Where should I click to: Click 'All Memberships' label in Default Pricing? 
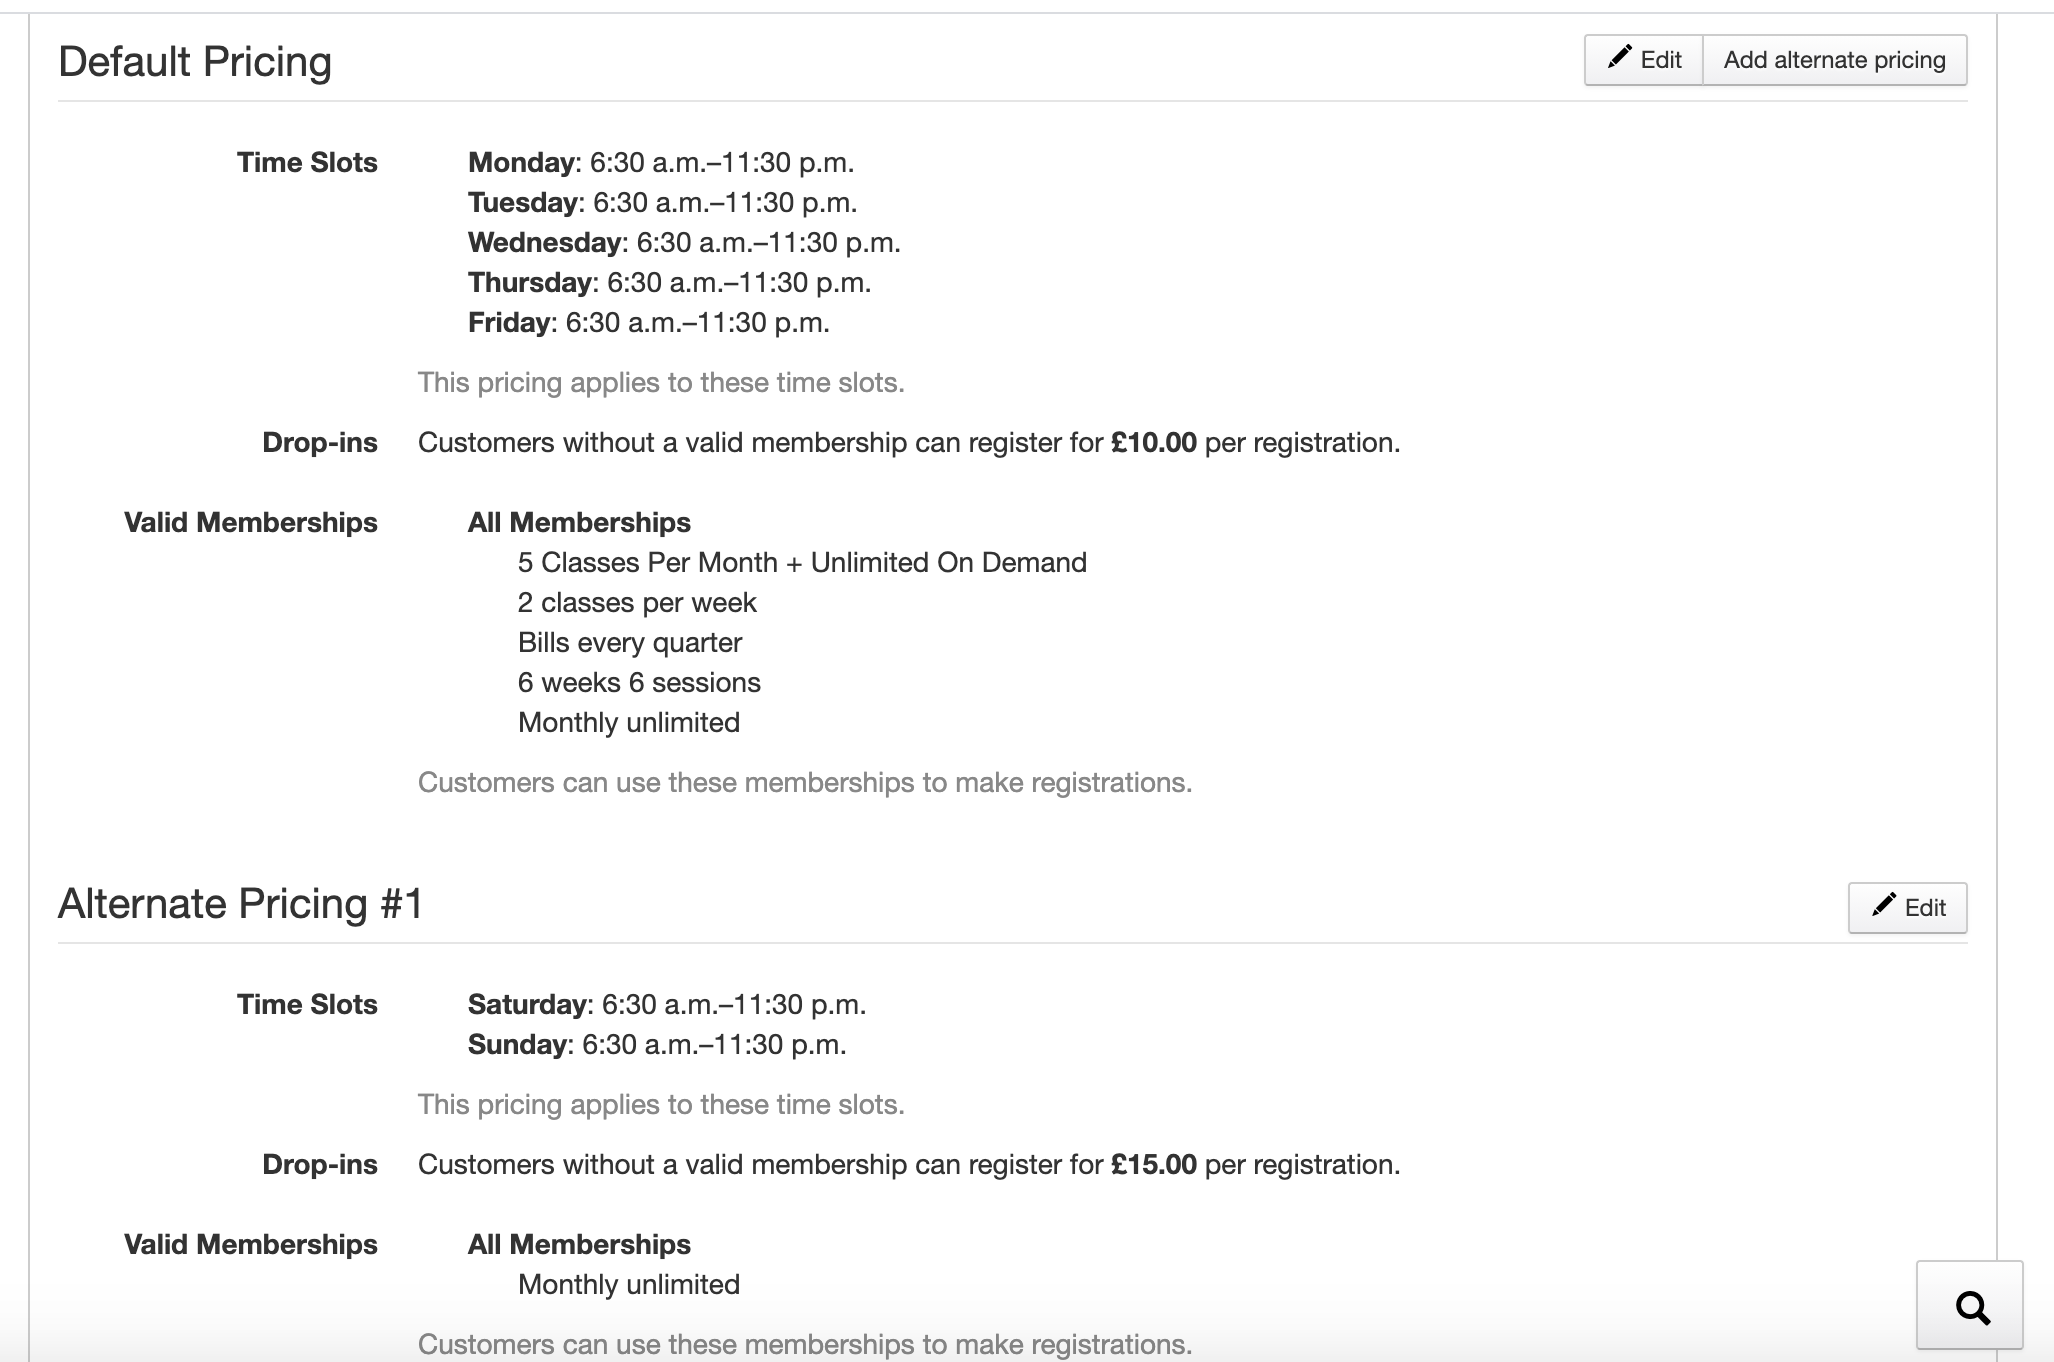579,523
